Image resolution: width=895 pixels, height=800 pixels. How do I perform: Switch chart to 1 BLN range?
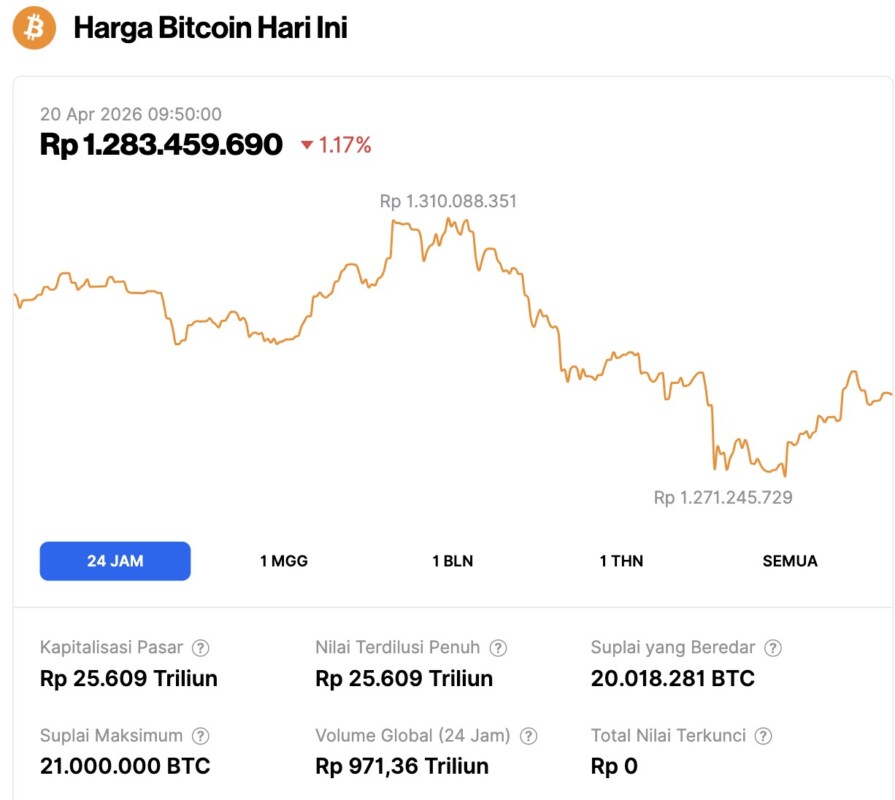pos(452,561)
